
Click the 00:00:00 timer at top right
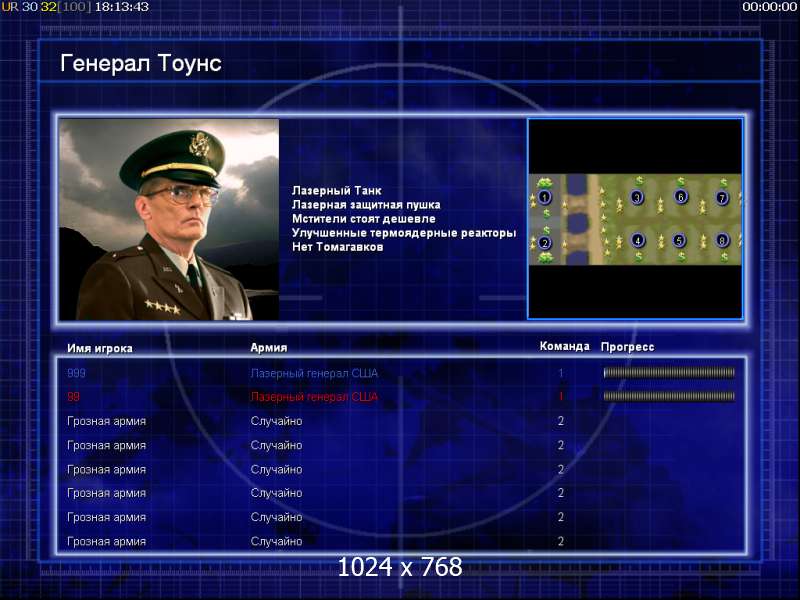click(769, 7)
